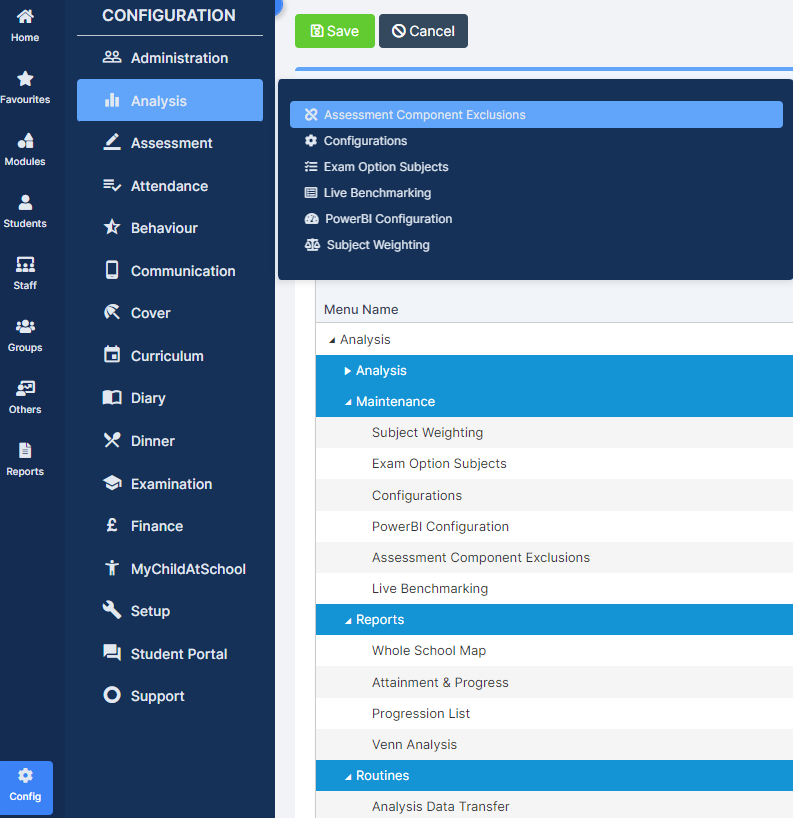Open the Modules shapes icon

tap(25, 140)
